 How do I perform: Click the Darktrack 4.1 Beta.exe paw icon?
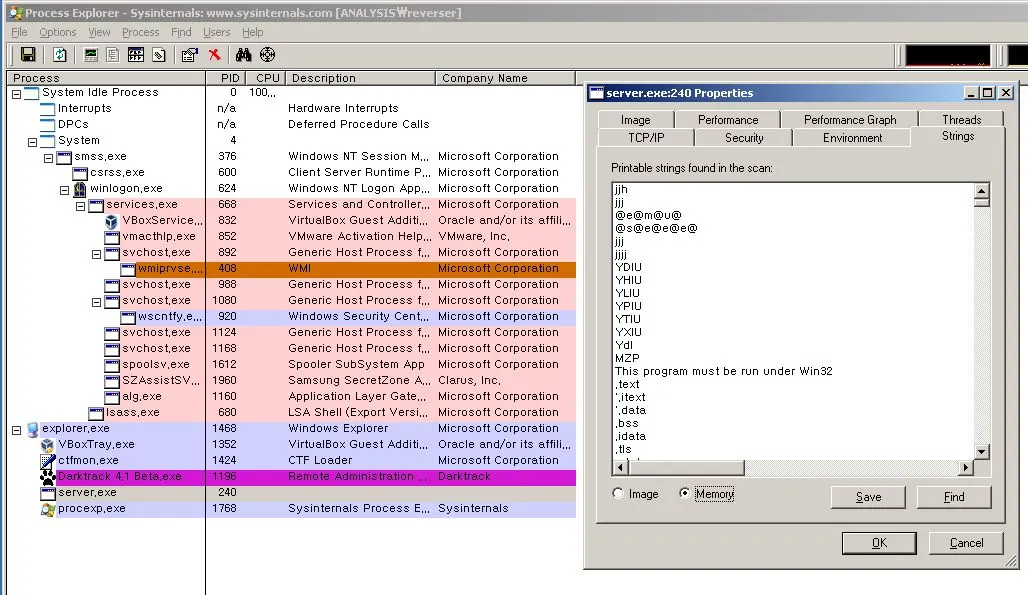coord(48,476)
